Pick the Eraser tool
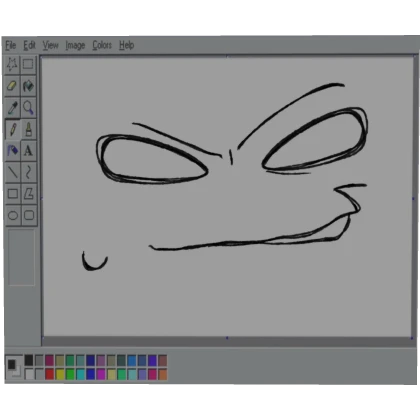Image resolution: width=420 pixels, height=420 pixels. 12,86
